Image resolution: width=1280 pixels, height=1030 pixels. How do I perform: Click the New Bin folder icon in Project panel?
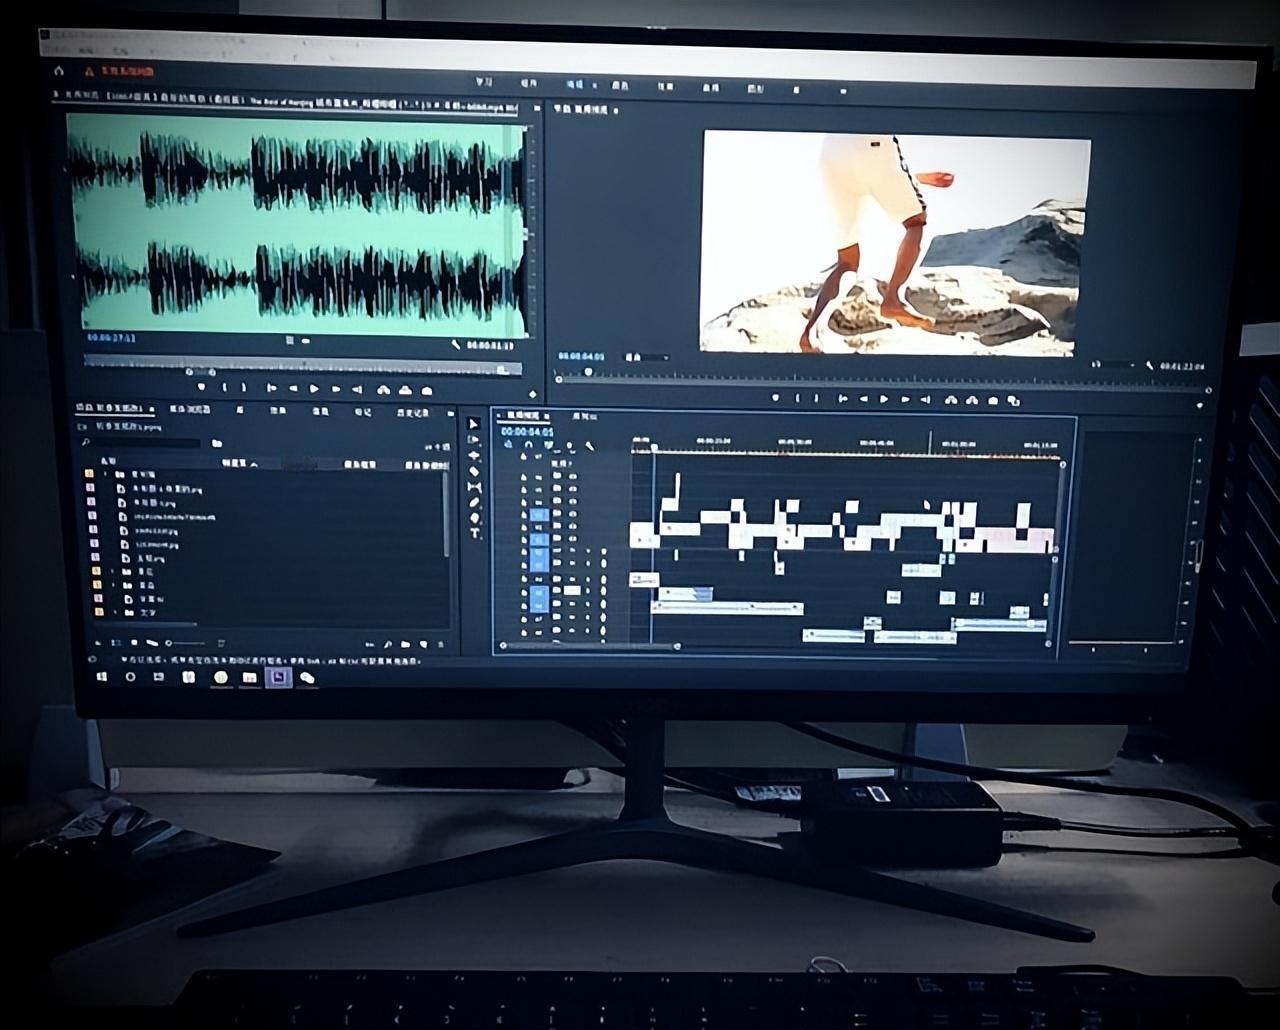point(407,644)
